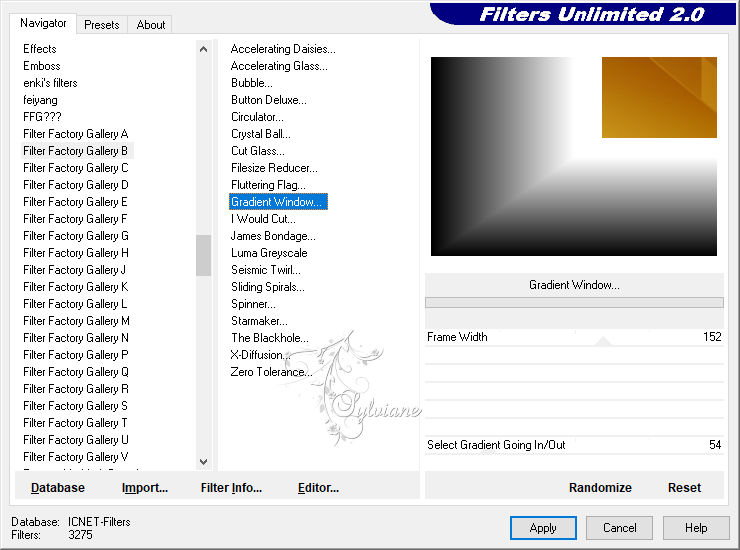Select Filter Factory Gallery L
The width and height of the screenshot is (740, 550).
point(76,304)
